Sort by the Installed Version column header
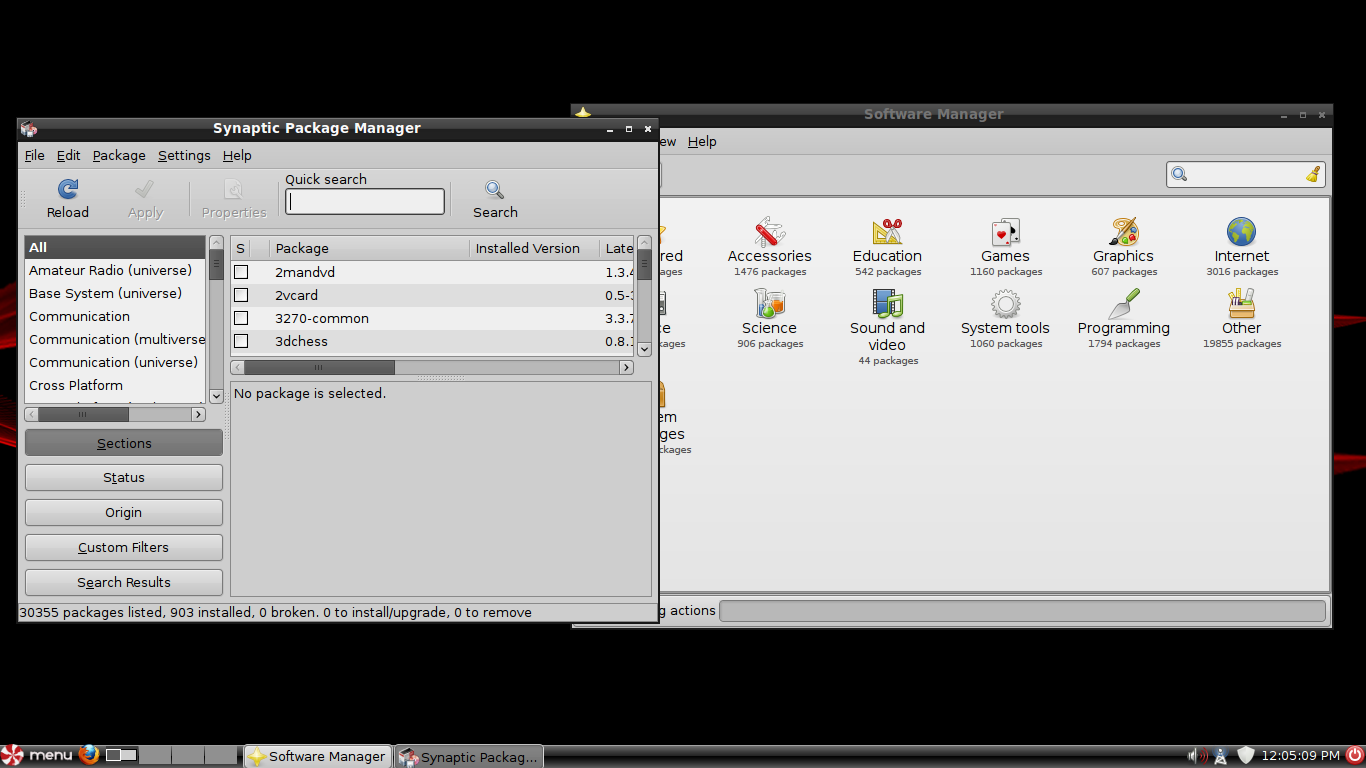Image resolution: width=1366 pixels, height=768 pixels. [534, 248]
